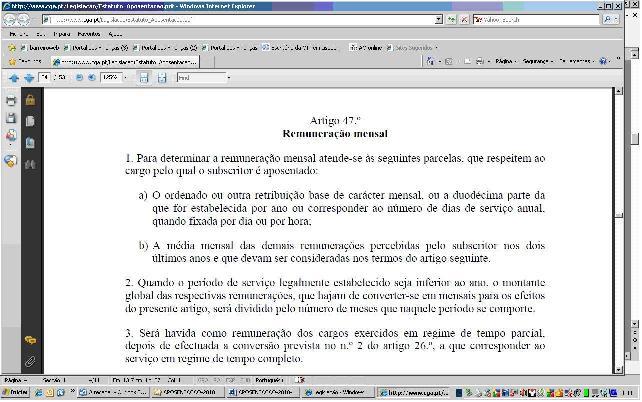
Task: Click the Feeds icon in command bar
Action: point(449,61)
